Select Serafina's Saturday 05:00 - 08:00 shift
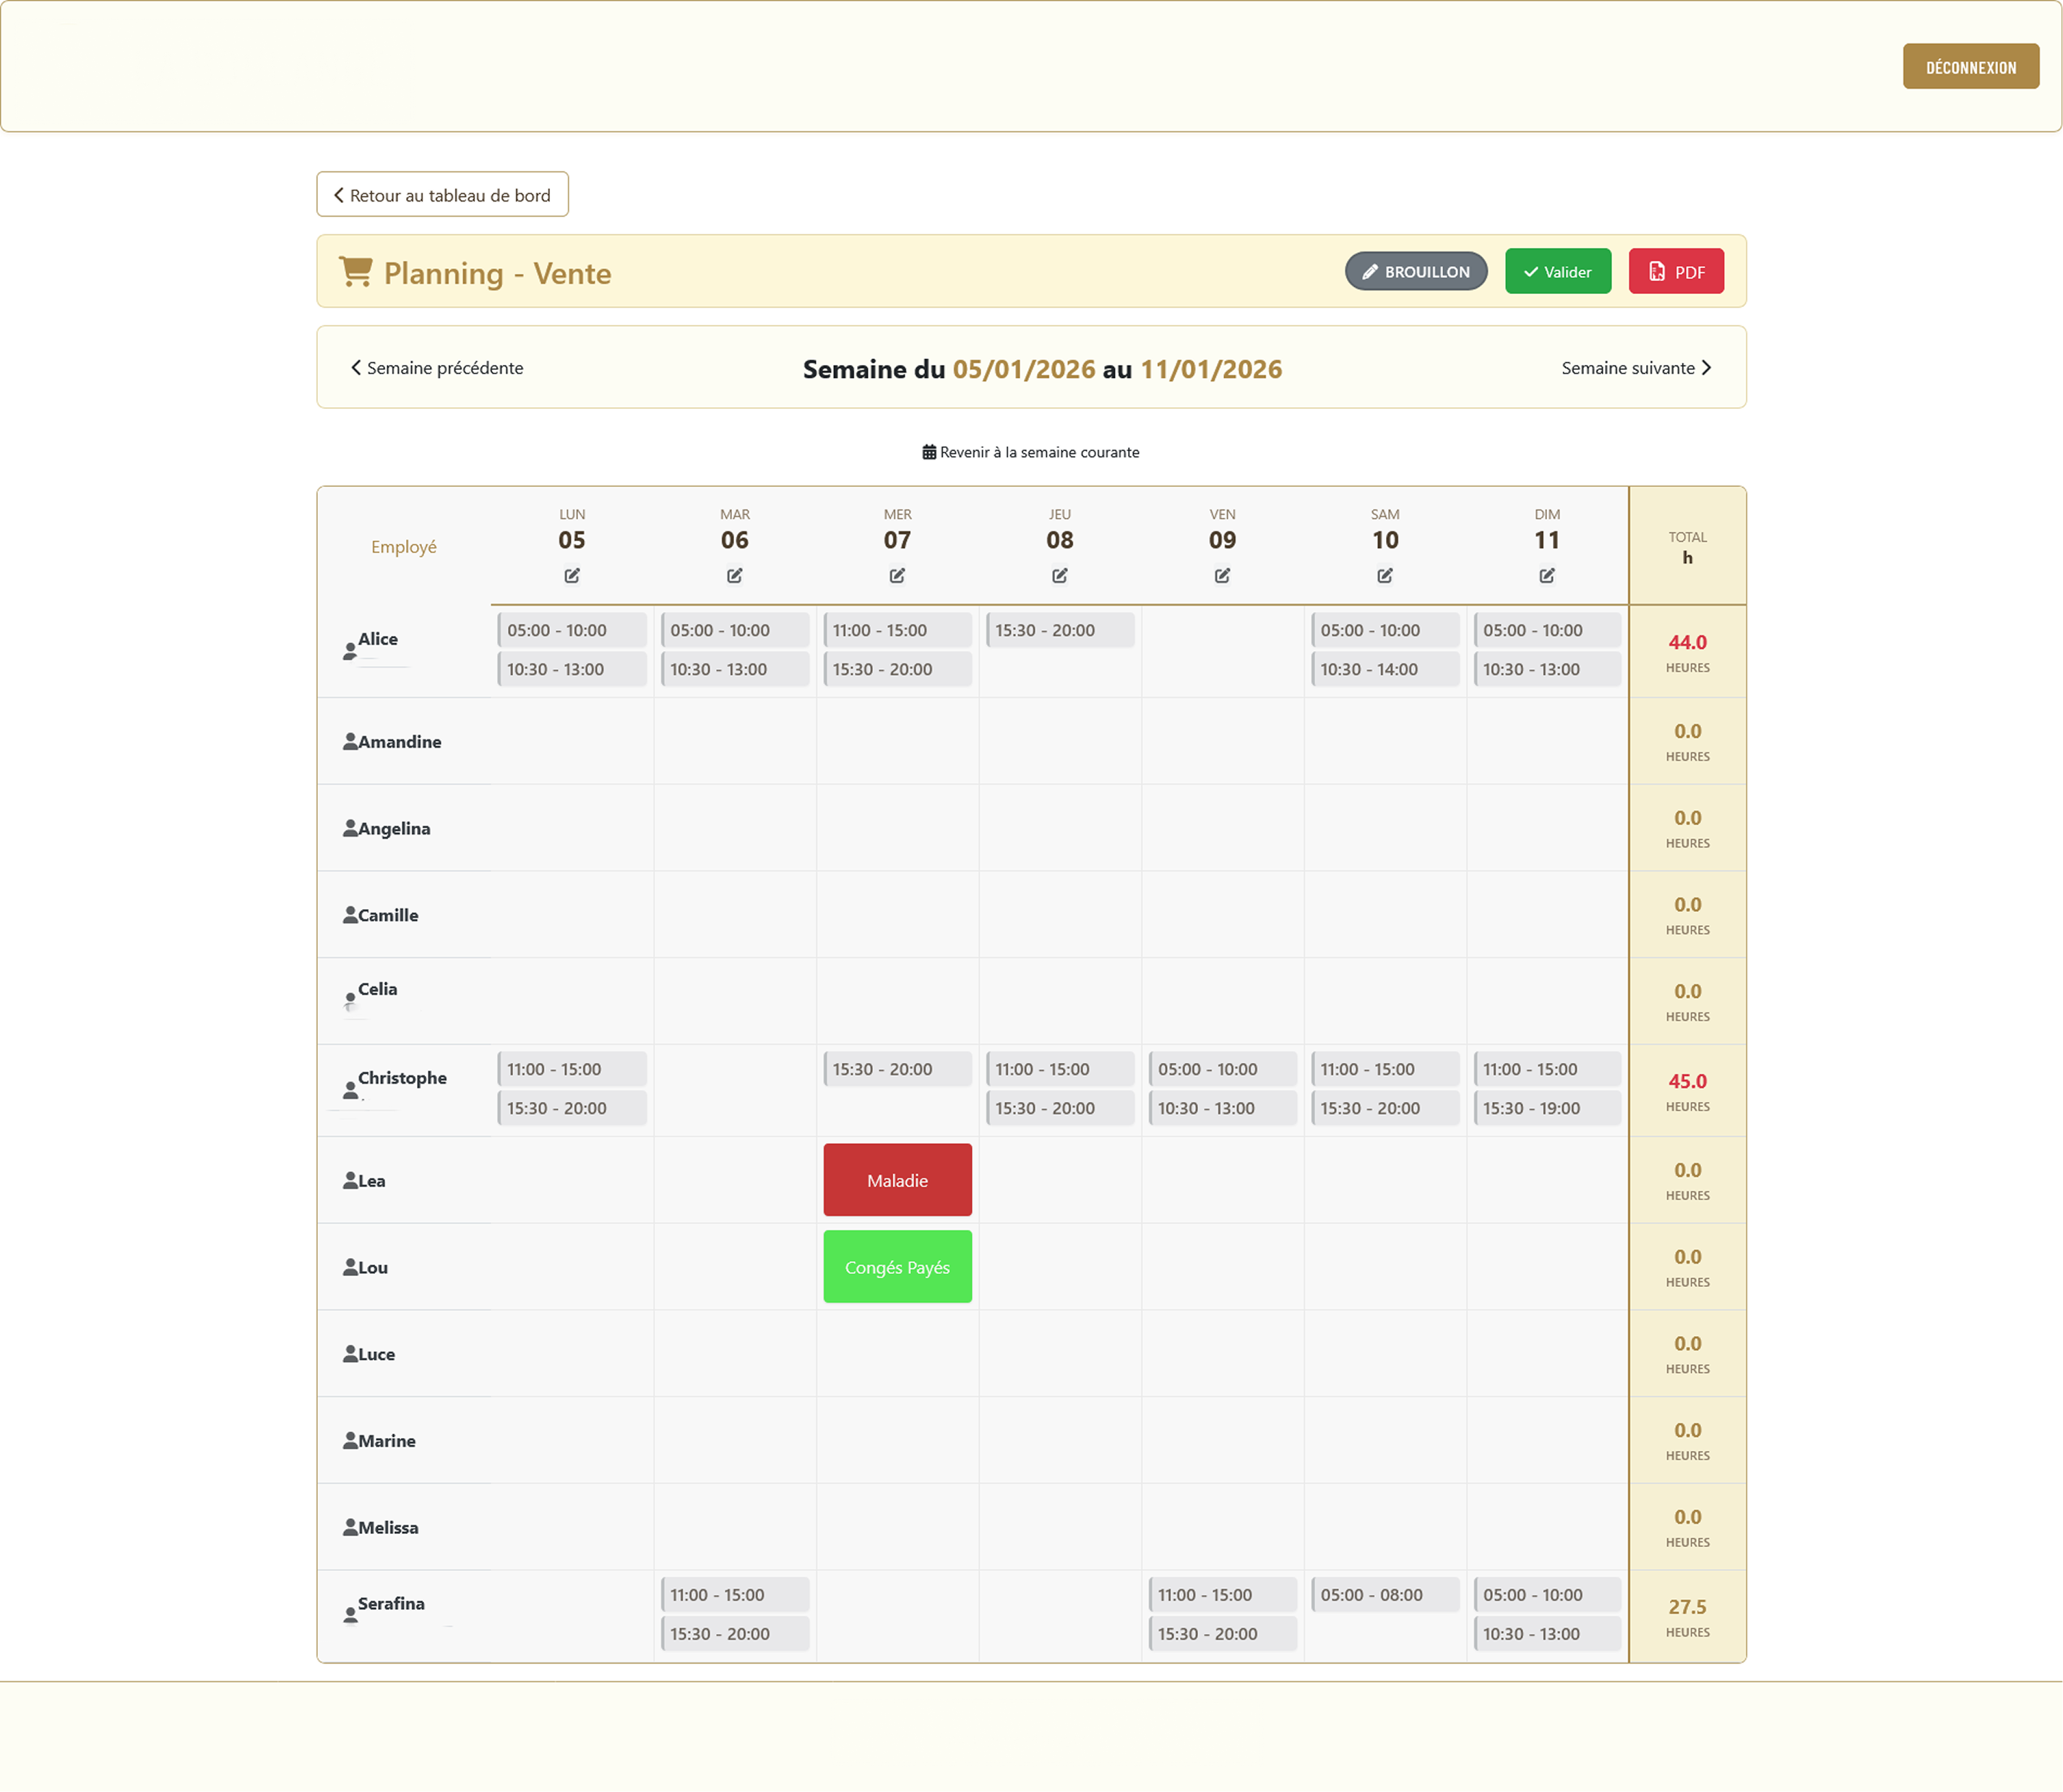The width and height of the screenshot is (2063, 1792). 1385,1595
